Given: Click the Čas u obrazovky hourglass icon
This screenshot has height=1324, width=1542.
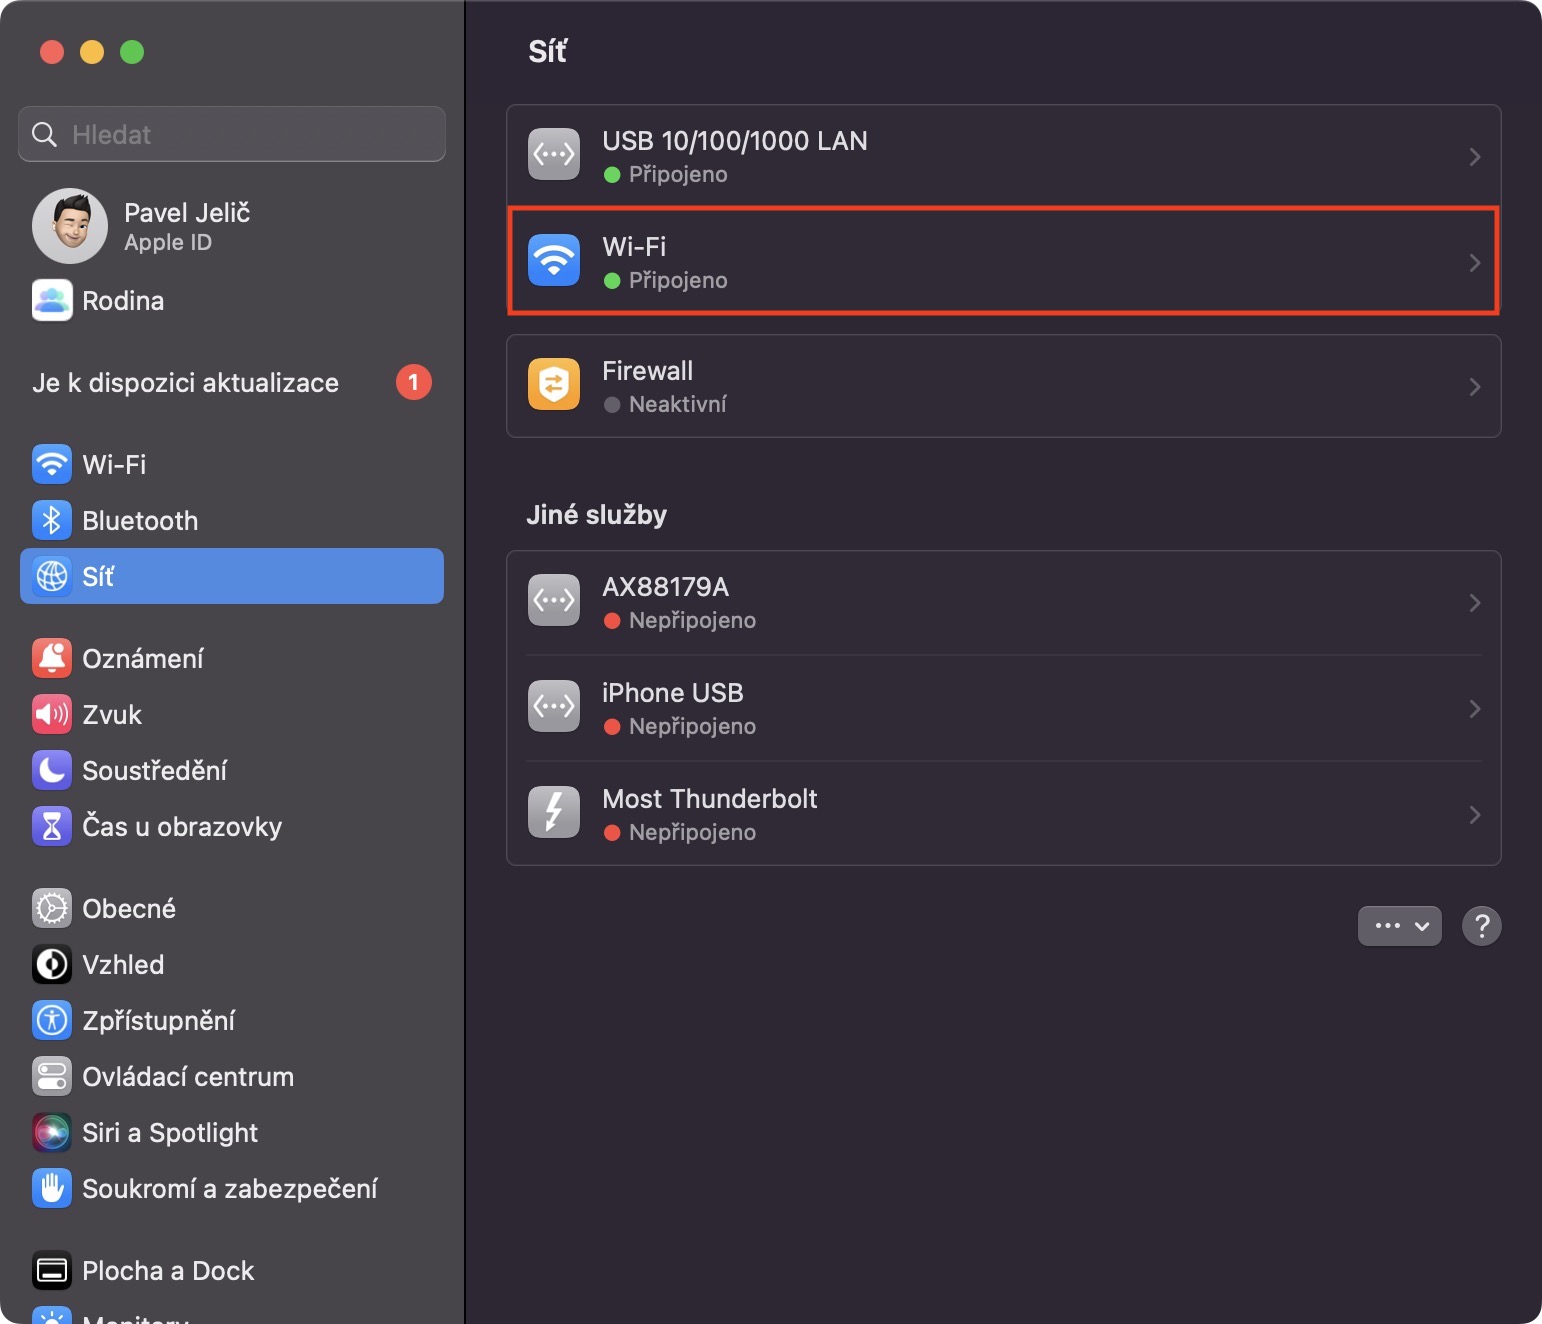Looking at the screenshot, I should tap(52, 826).
